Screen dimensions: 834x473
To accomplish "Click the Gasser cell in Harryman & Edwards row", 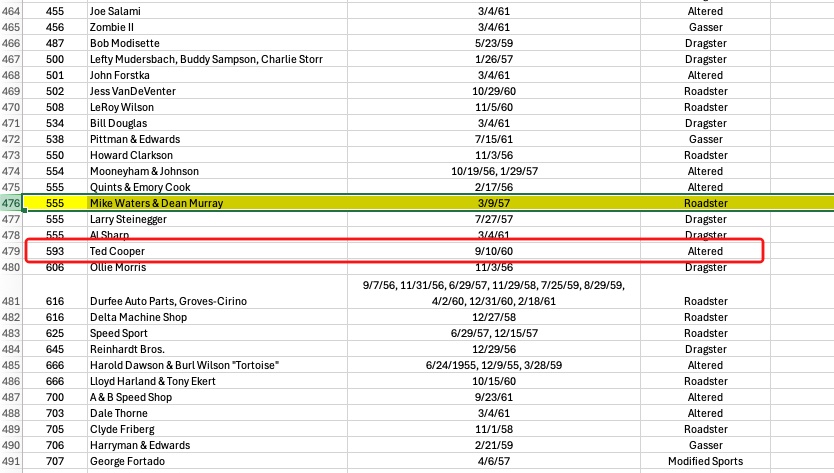I will [705, 445].
